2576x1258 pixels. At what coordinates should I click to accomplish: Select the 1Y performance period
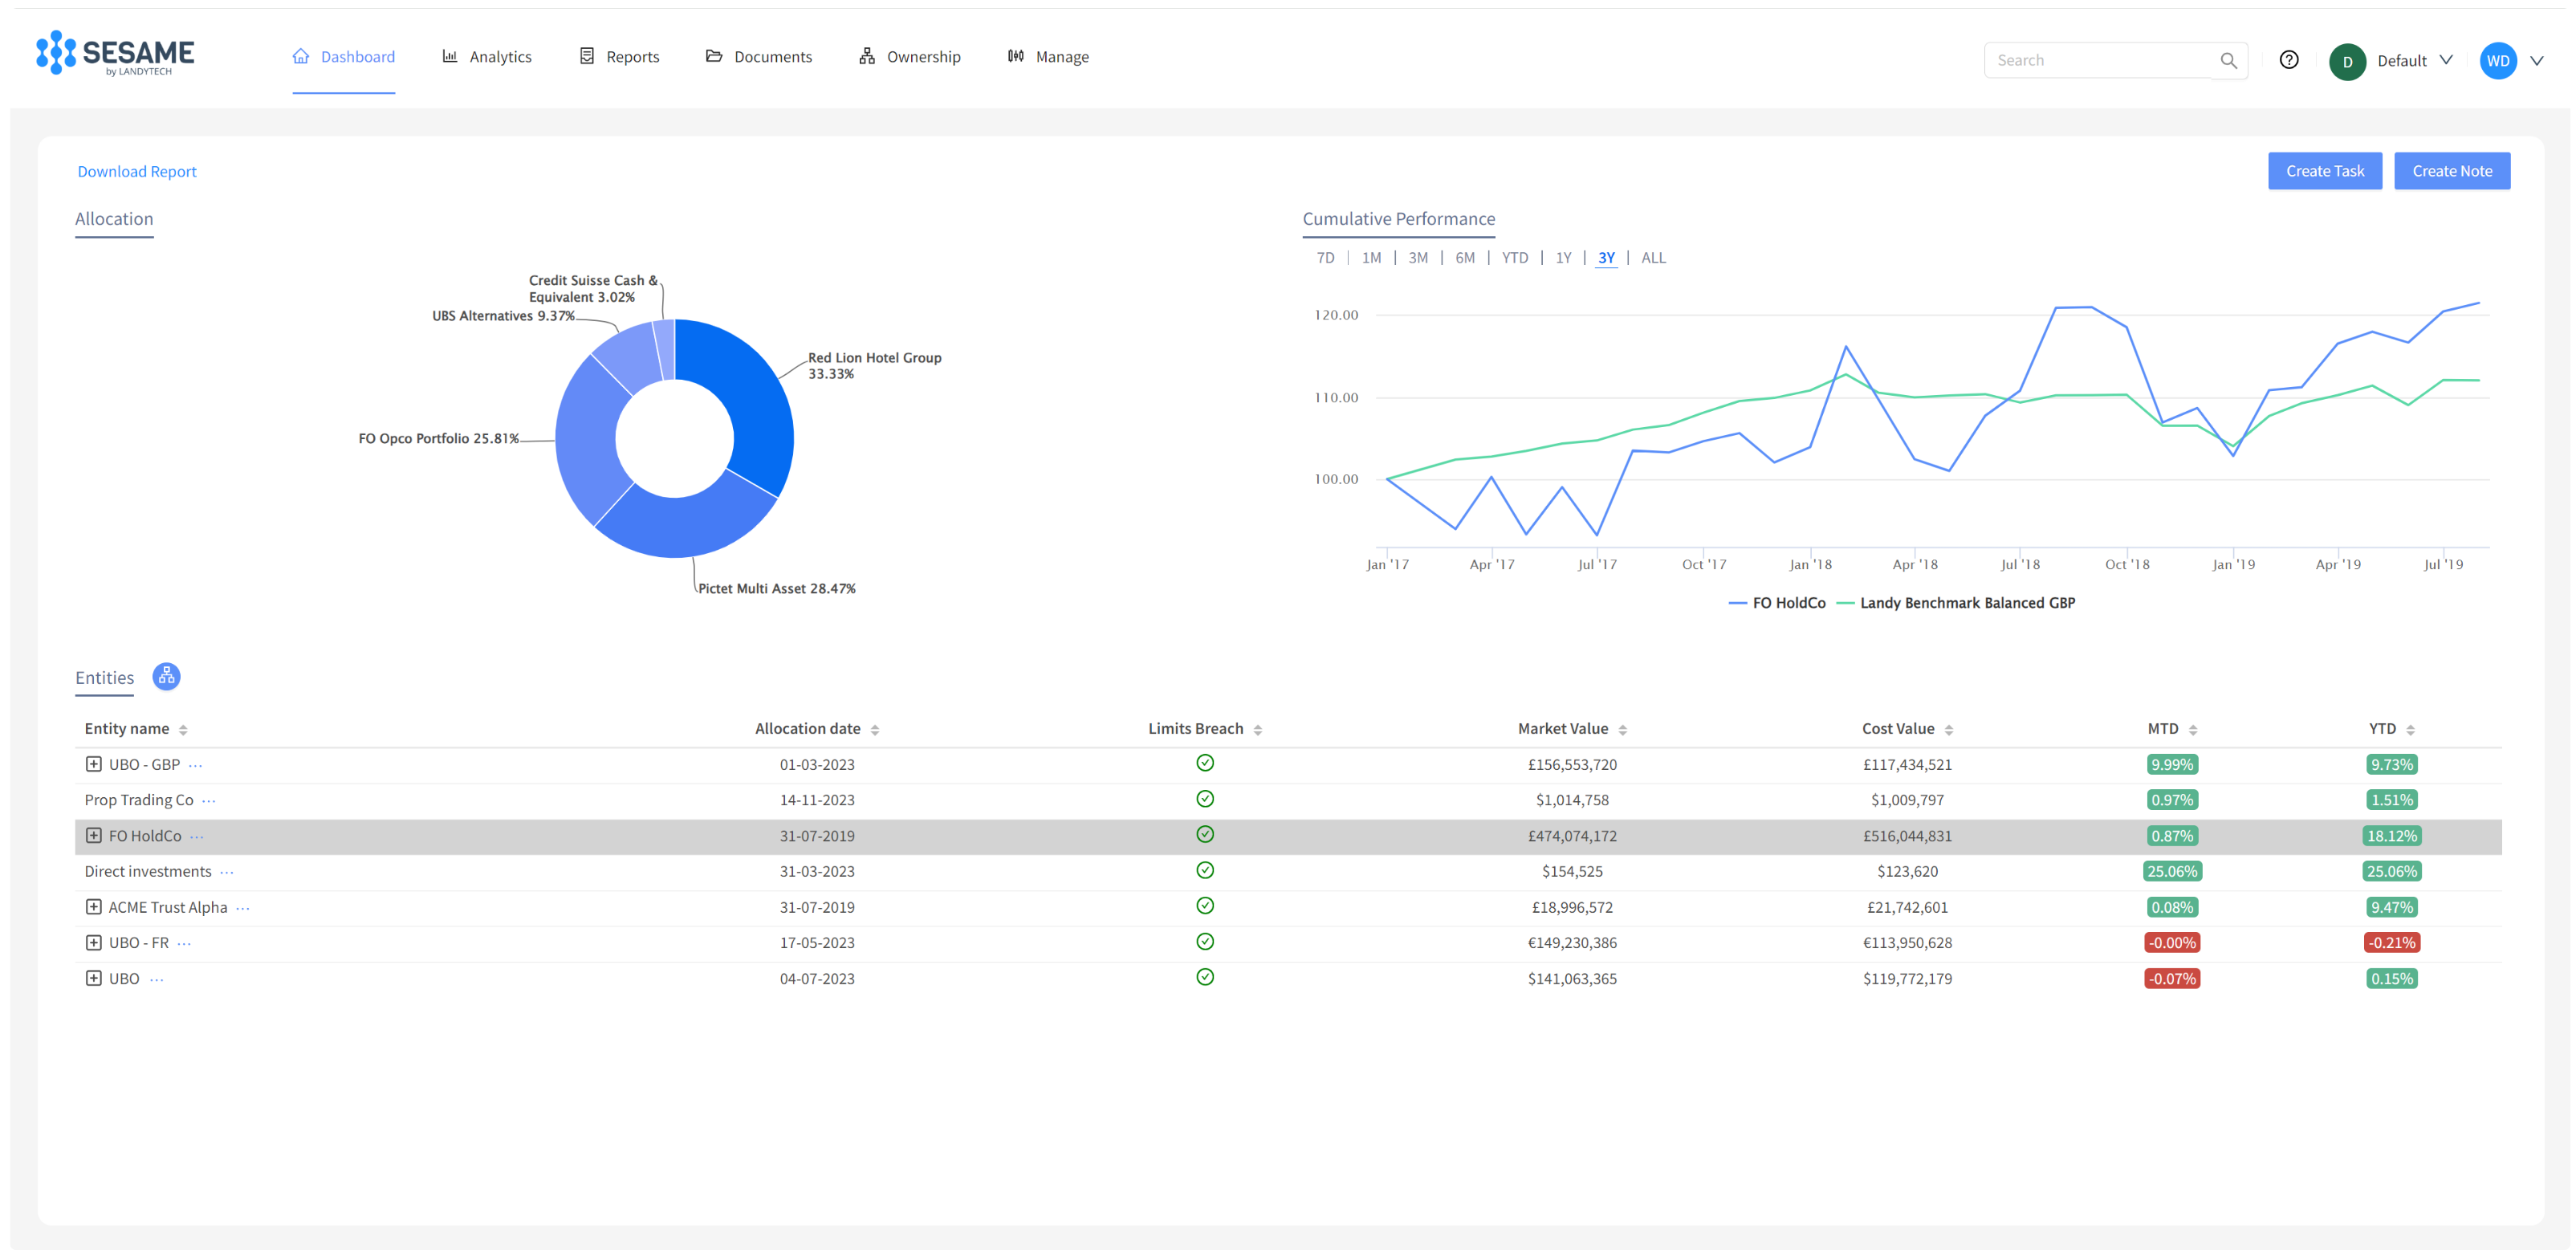[x=1563, y=258]
